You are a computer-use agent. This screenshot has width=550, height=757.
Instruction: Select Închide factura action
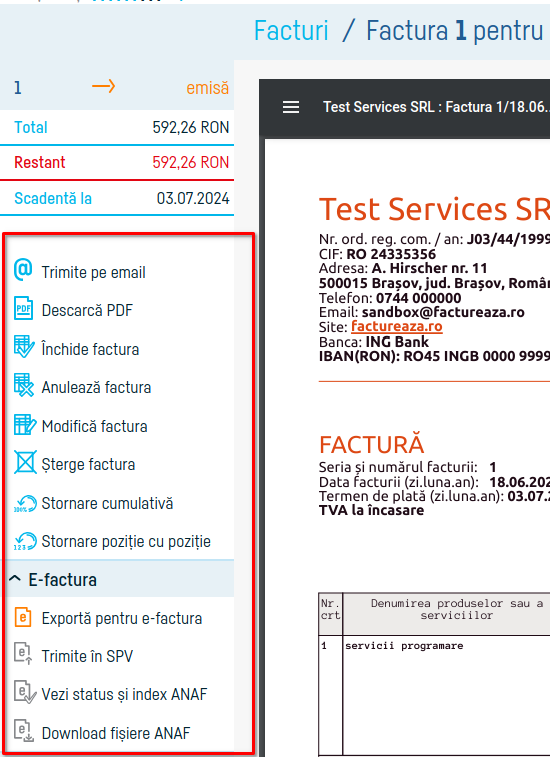[90, 349]
